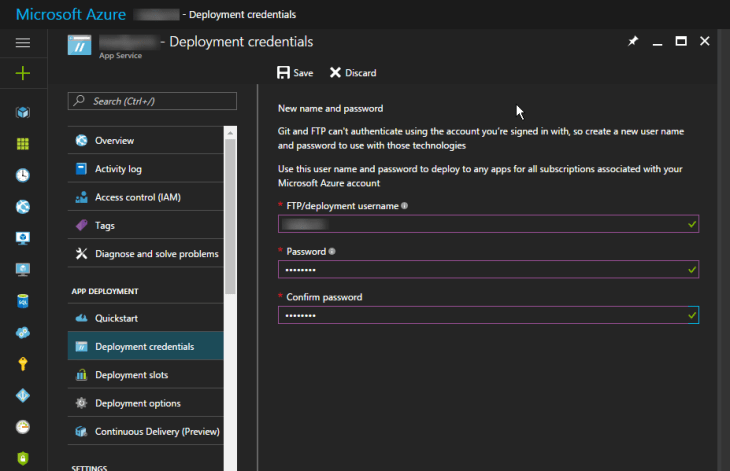Viewport: 730px width, 471px height.
Task: Discard the credential changes
Action: (x=353, y=73)
